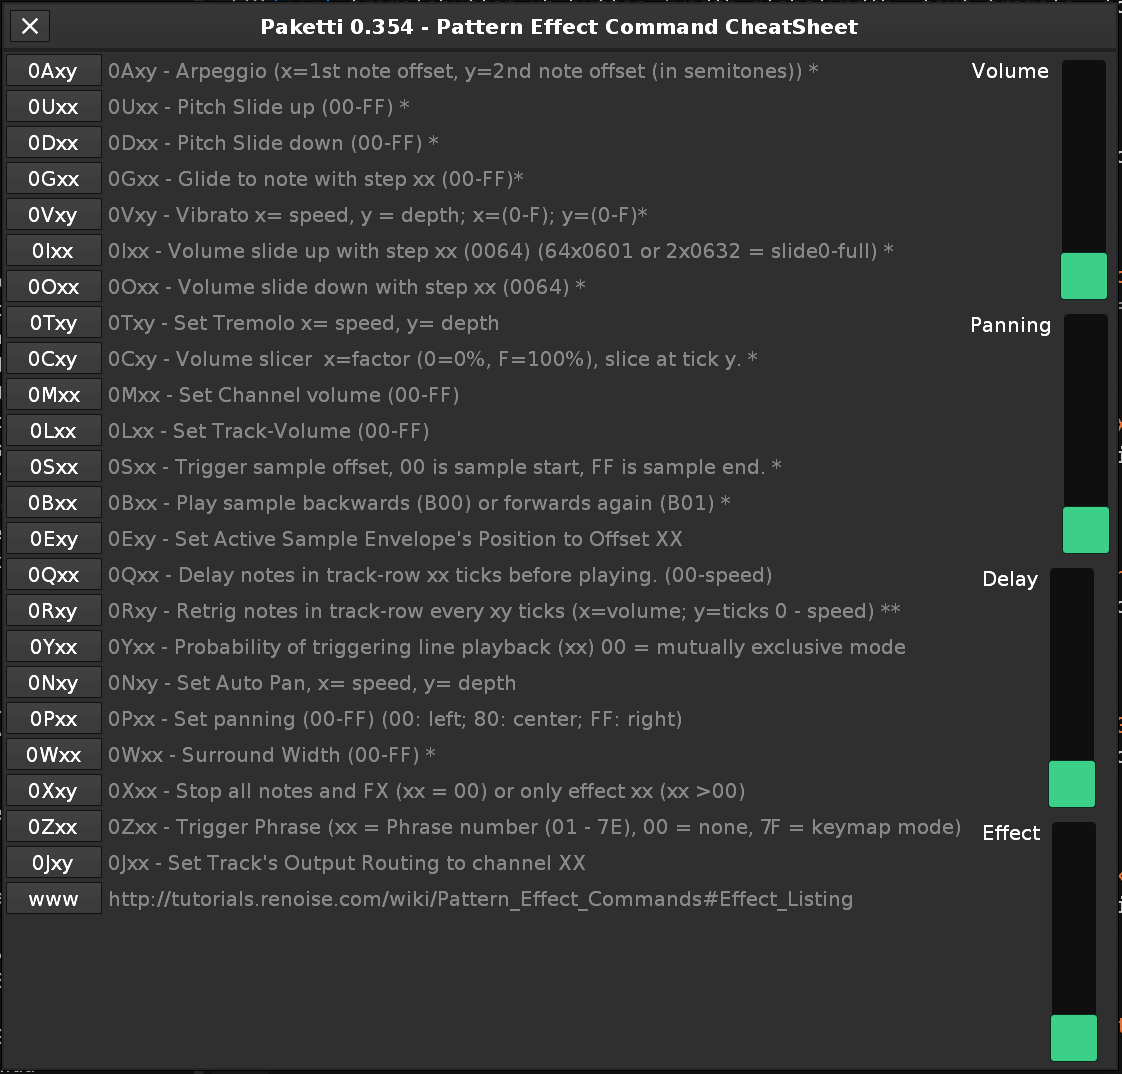Viewport: 1122px width, 1074px height.
Task: Click the green Delay slider handle
Action: pyautogui.click(x=1071, y=784)
